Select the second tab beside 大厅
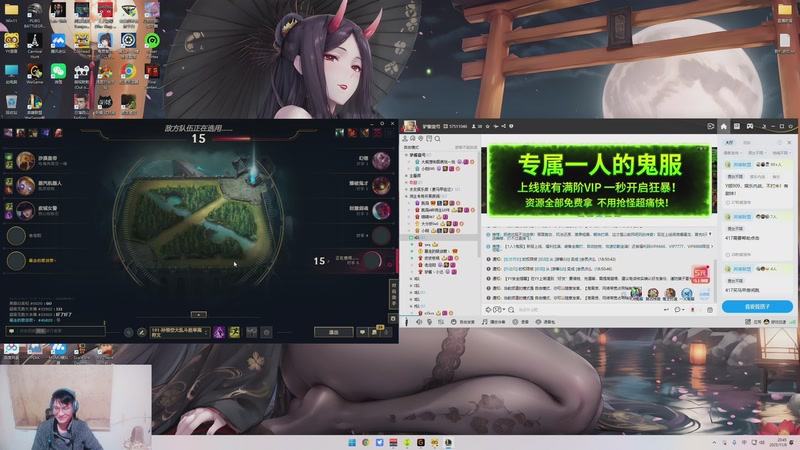This screenshot has width=800, height=450. 746,142
